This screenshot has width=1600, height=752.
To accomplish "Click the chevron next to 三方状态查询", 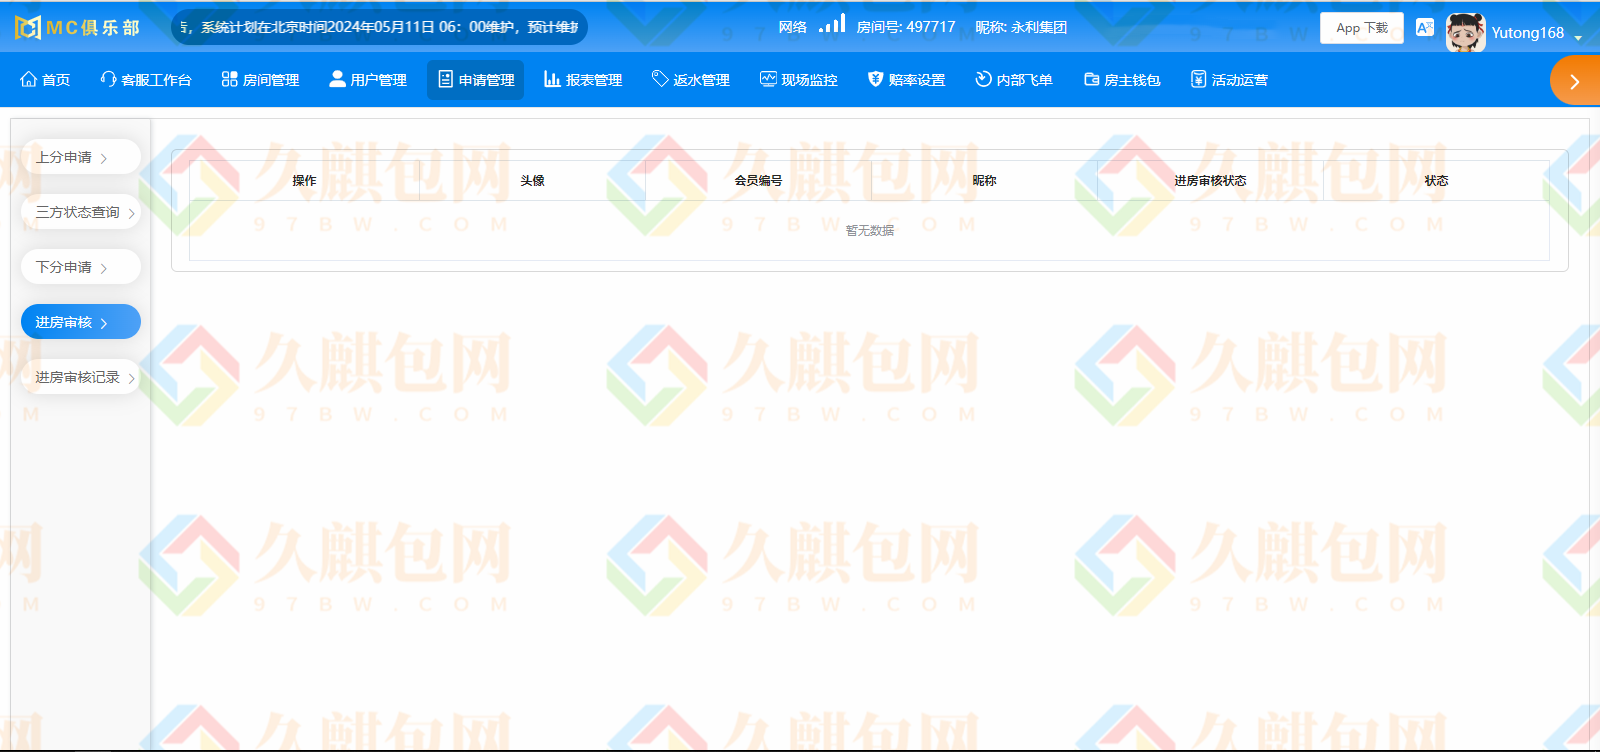I will click(131, 213).
